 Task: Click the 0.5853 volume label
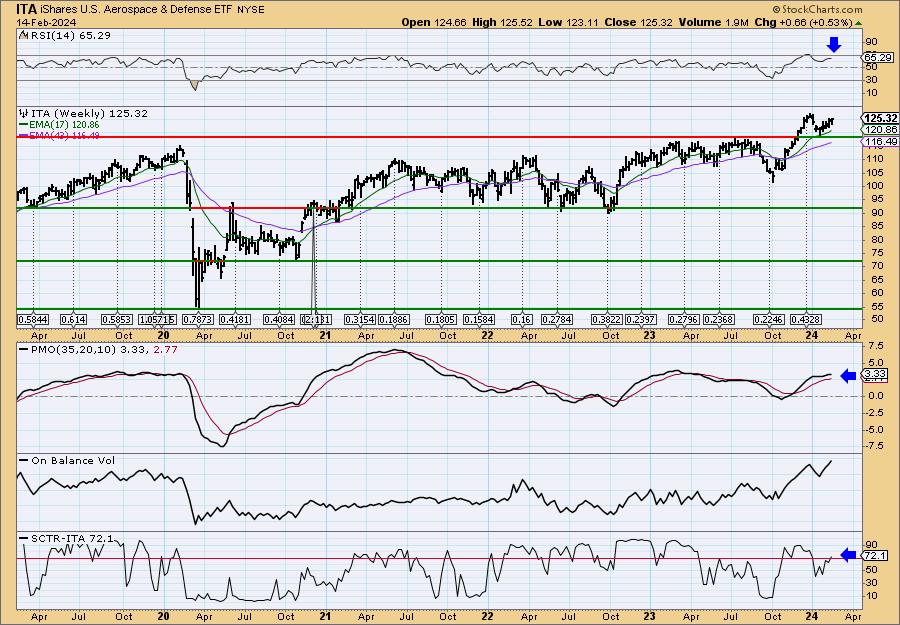[x=117, y=319]
